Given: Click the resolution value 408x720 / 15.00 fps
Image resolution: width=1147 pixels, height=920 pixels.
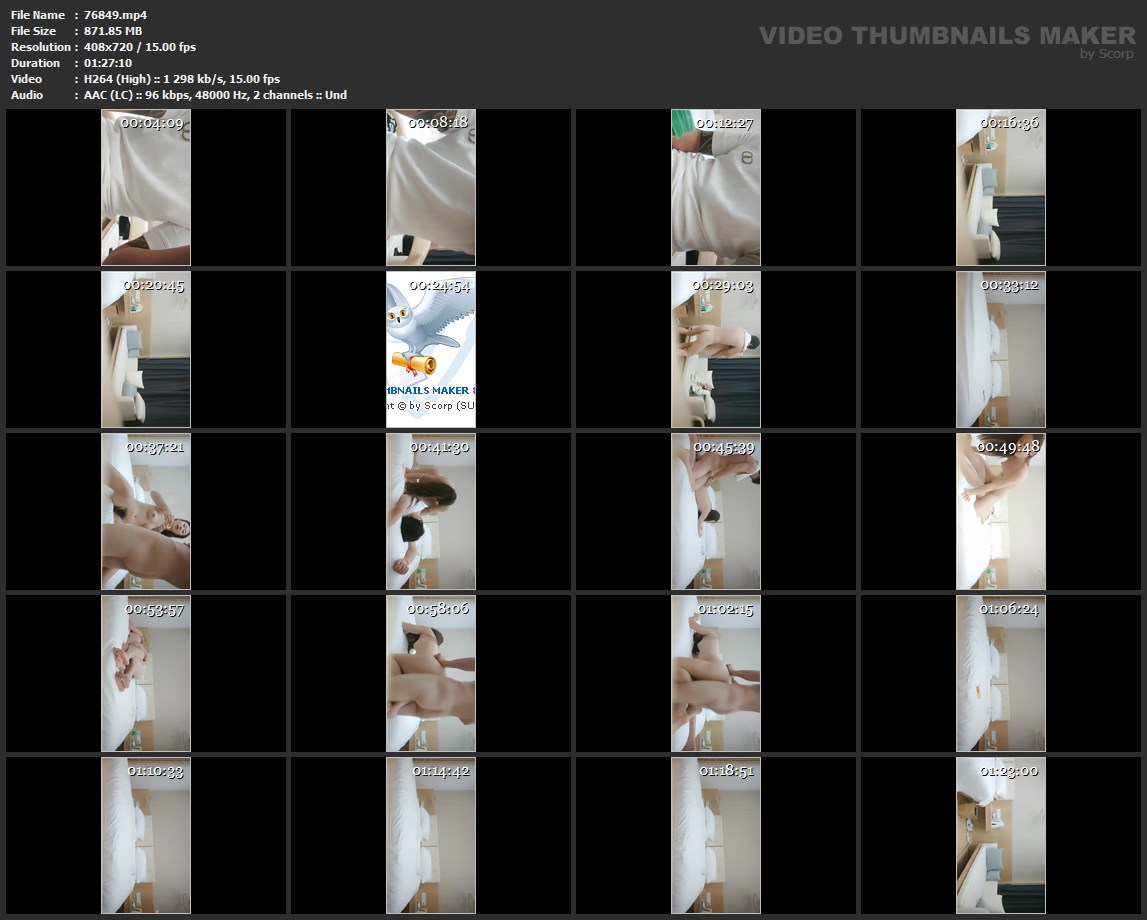Looking at the screenshot, I should pos(140,47).
